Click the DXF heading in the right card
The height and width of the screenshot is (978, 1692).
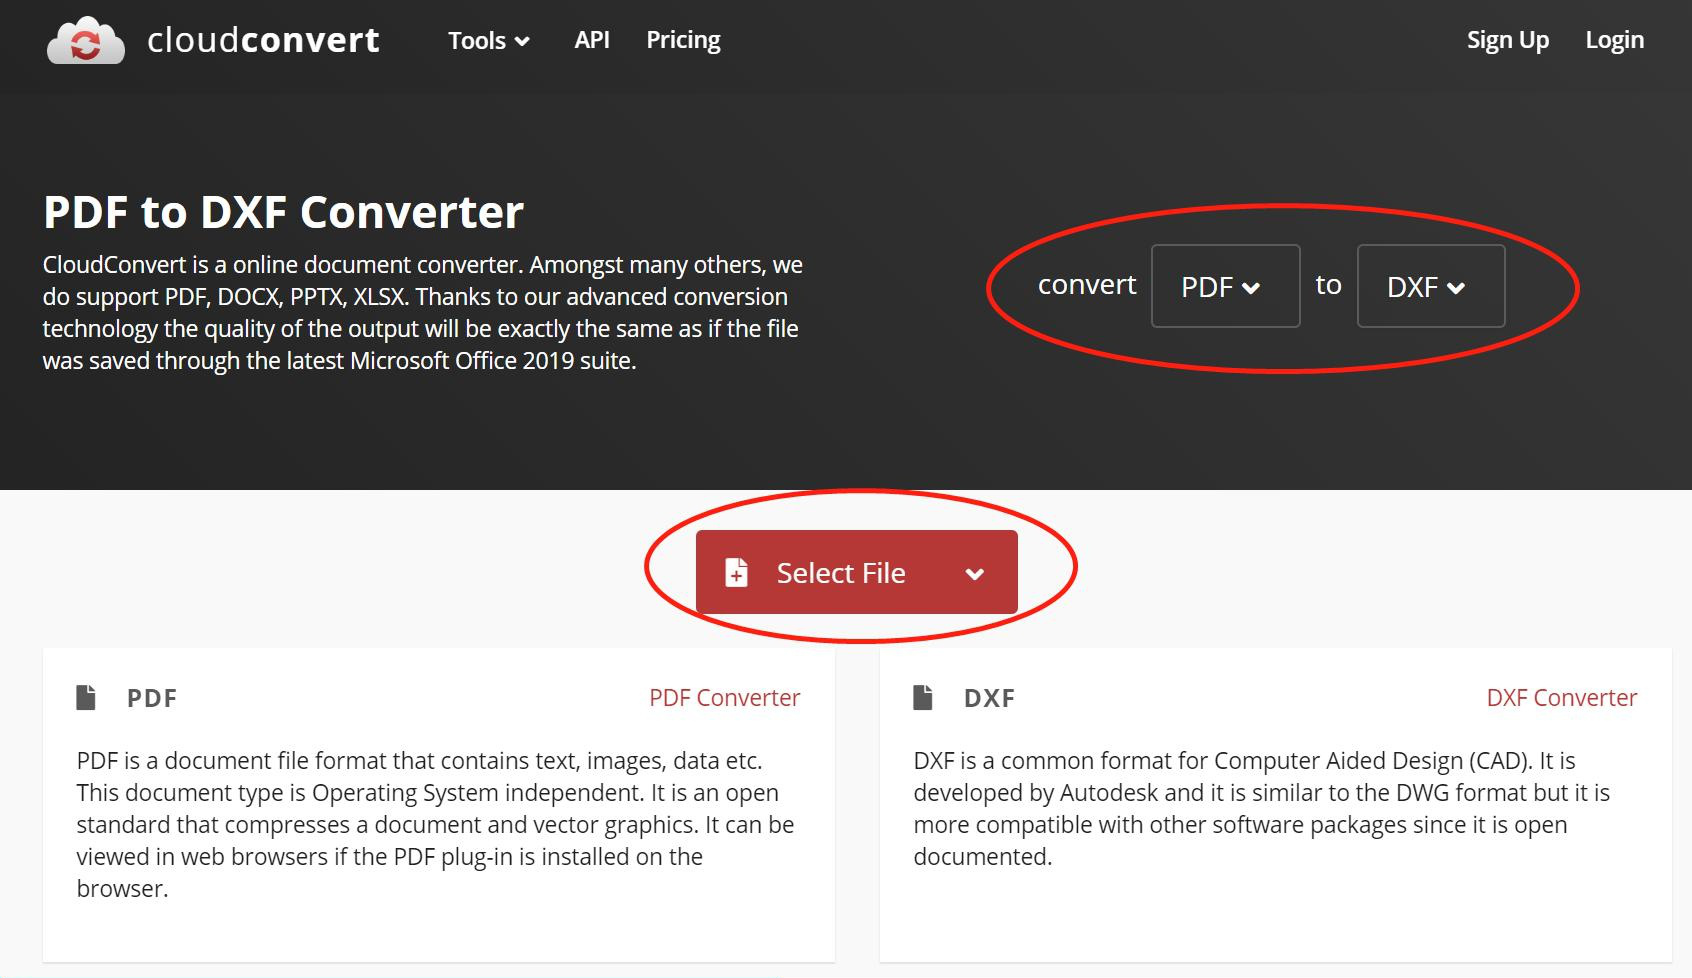point(989,698)
